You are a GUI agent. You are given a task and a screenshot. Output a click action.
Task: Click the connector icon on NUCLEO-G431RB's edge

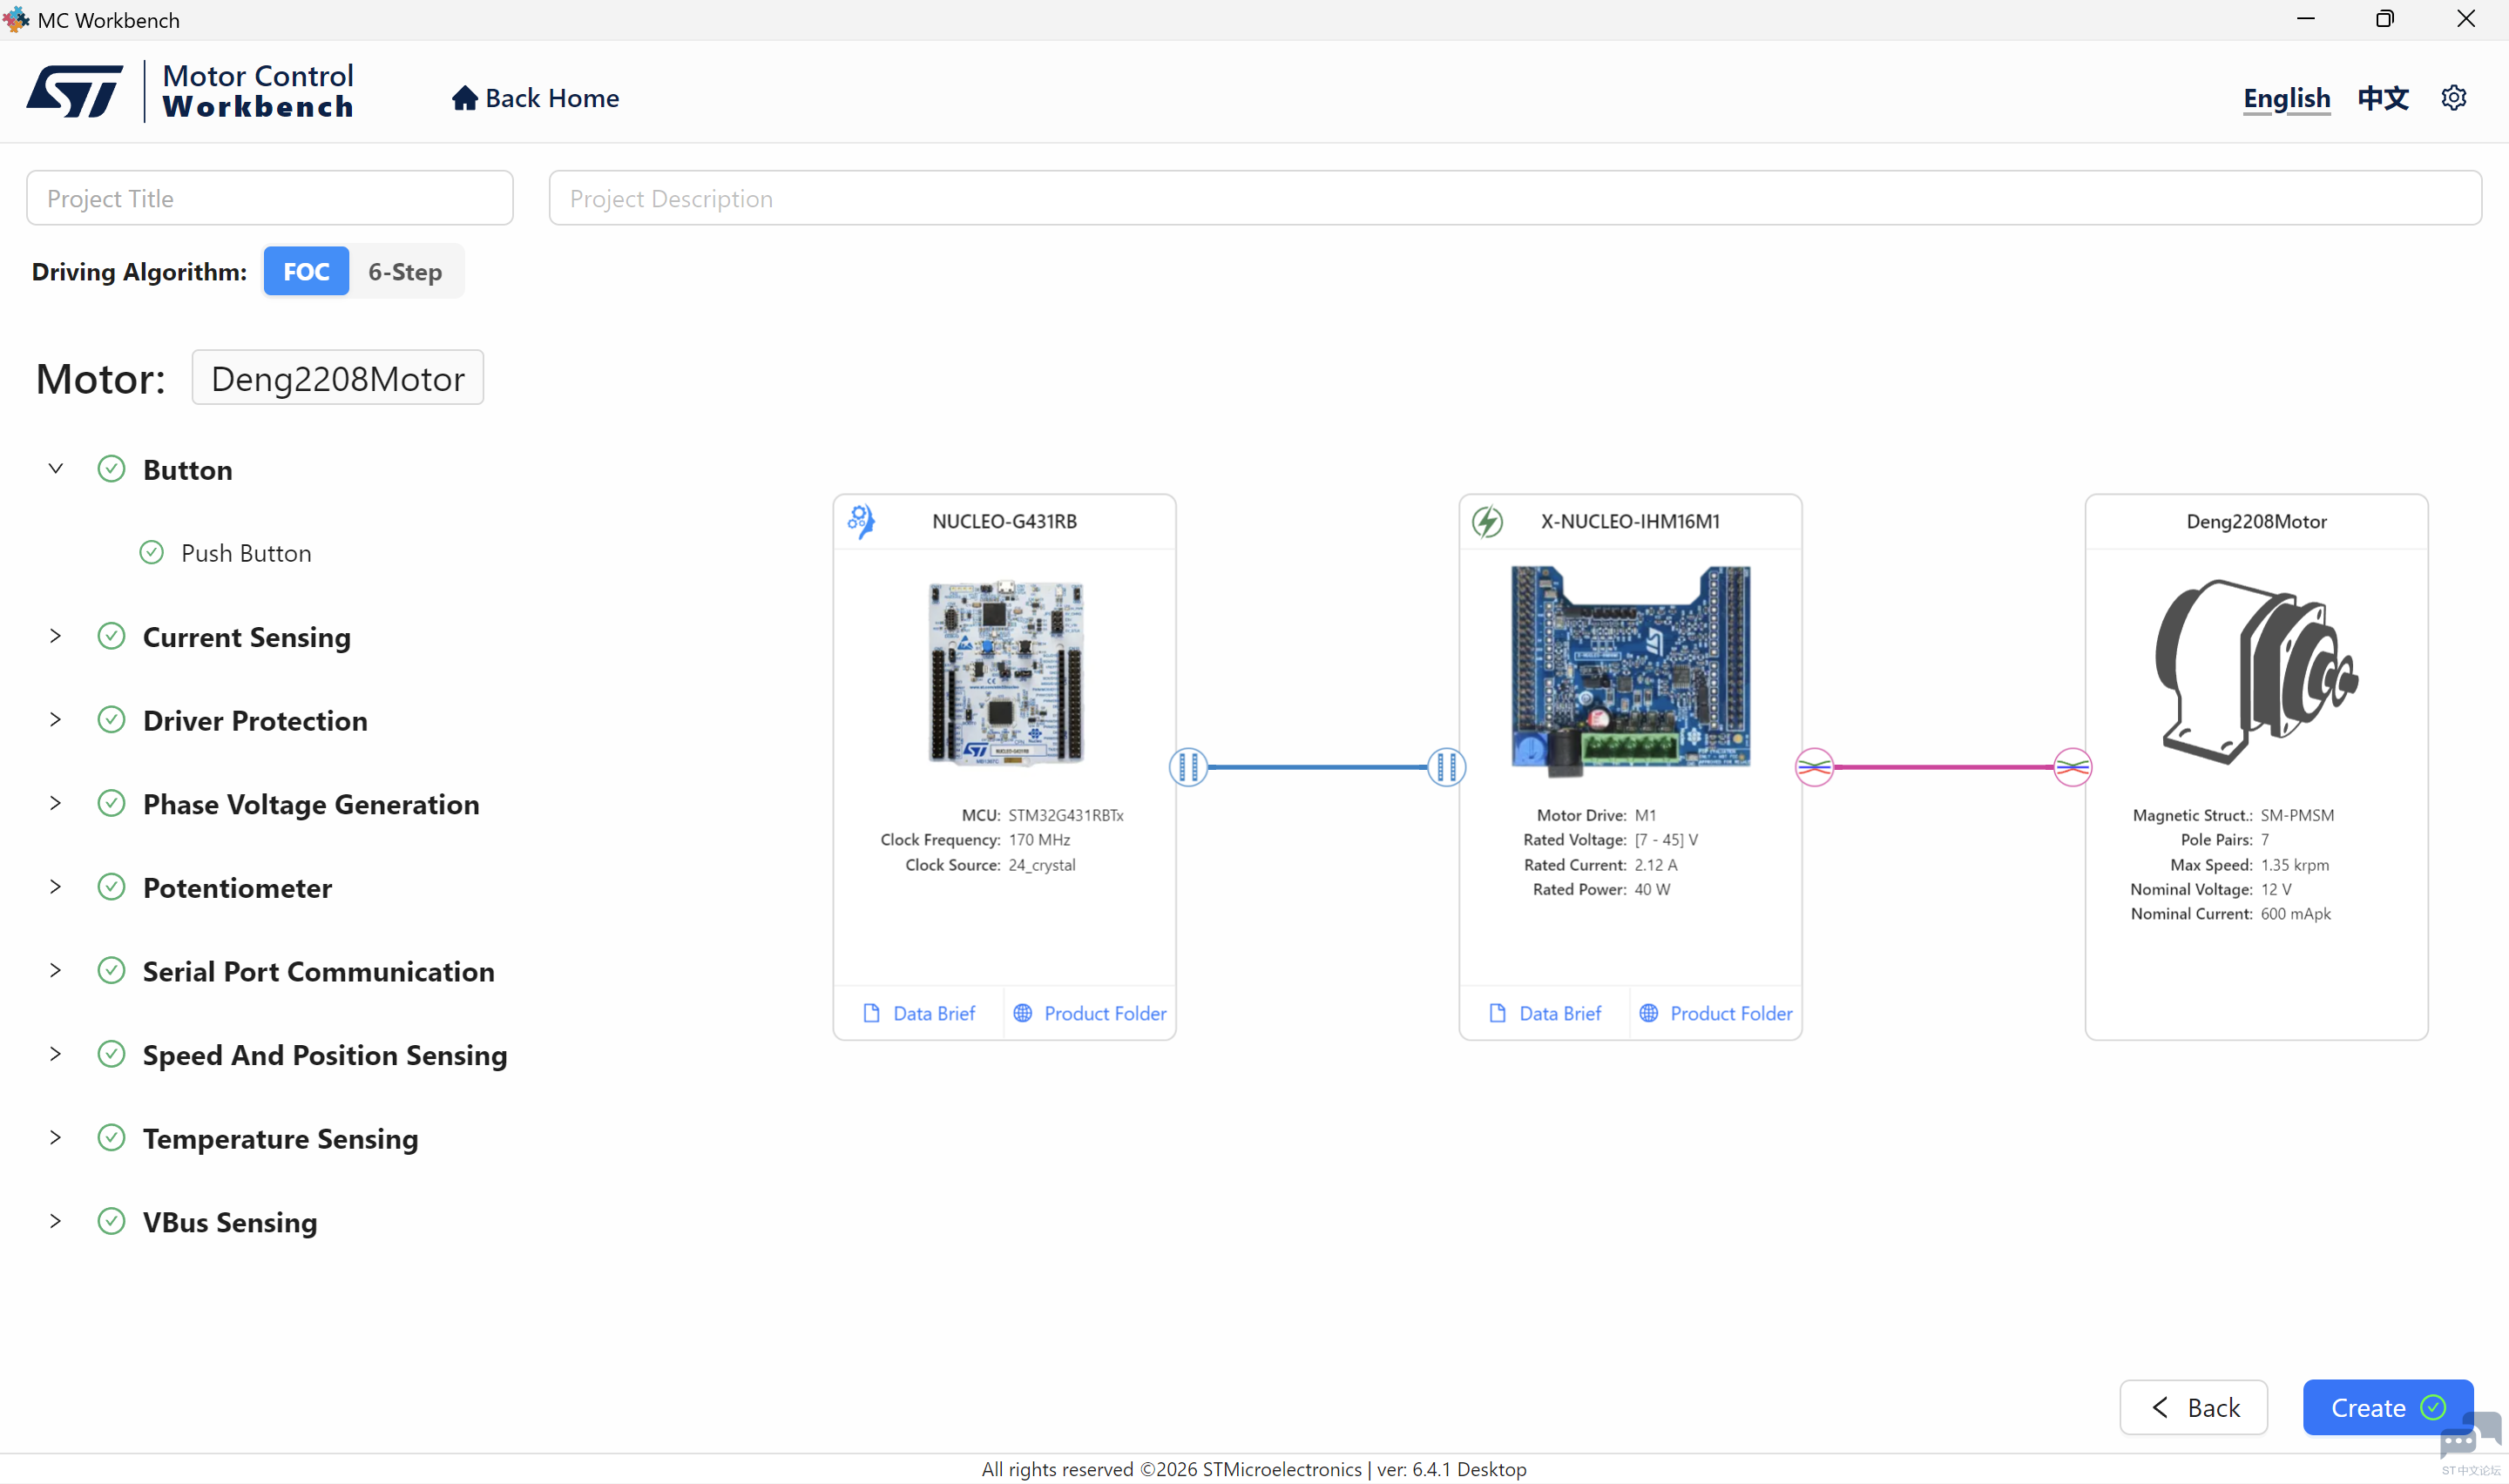[1188, 767]
